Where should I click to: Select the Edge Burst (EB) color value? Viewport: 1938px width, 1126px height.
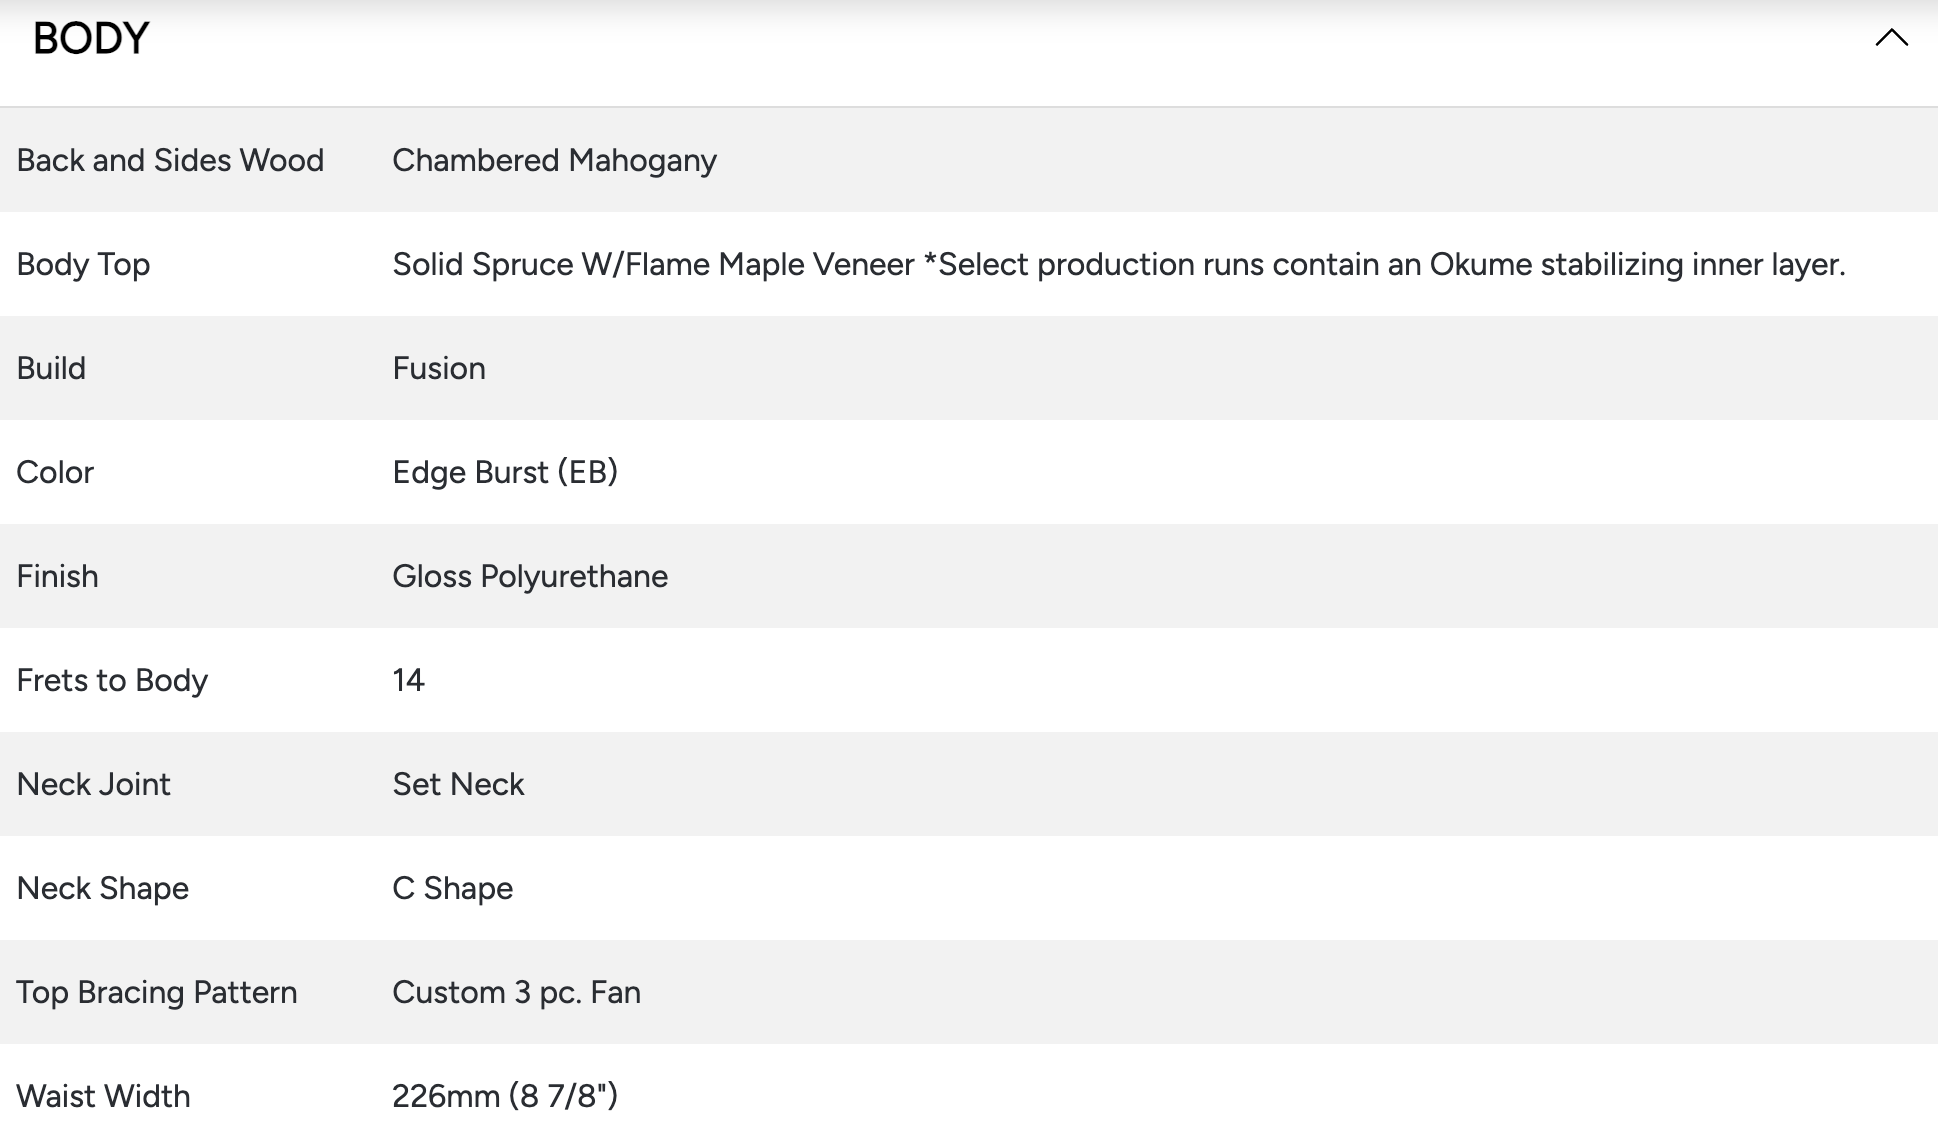pos(505,472)
